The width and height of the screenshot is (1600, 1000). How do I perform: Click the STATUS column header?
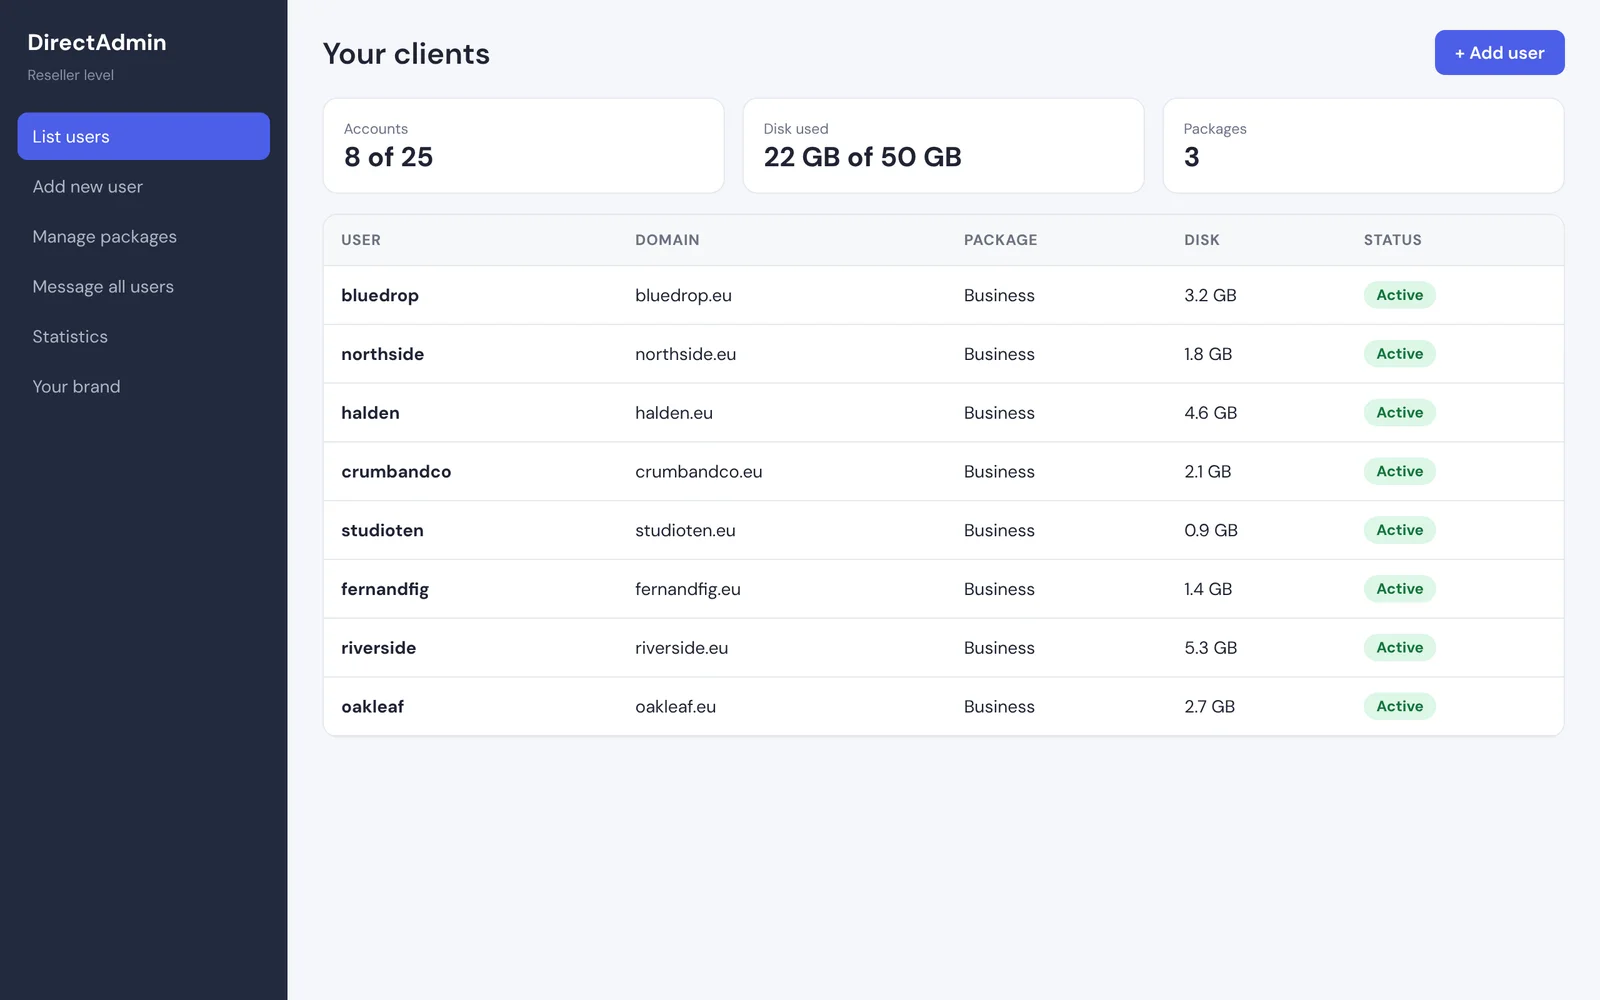coord(1392,240)
